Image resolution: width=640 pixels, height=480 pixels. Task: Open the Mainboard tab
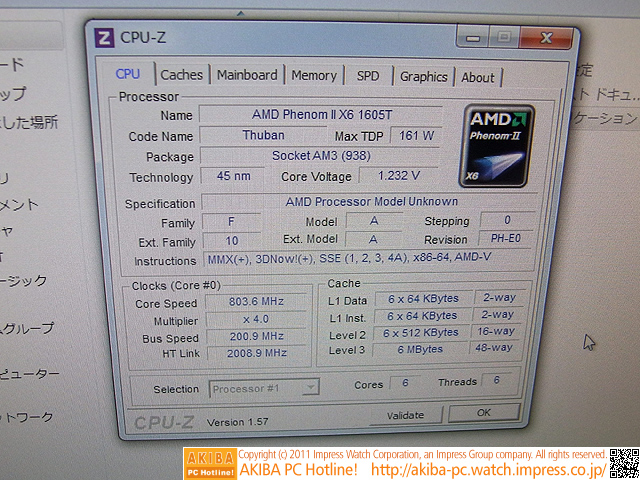(x=247, y=75)
